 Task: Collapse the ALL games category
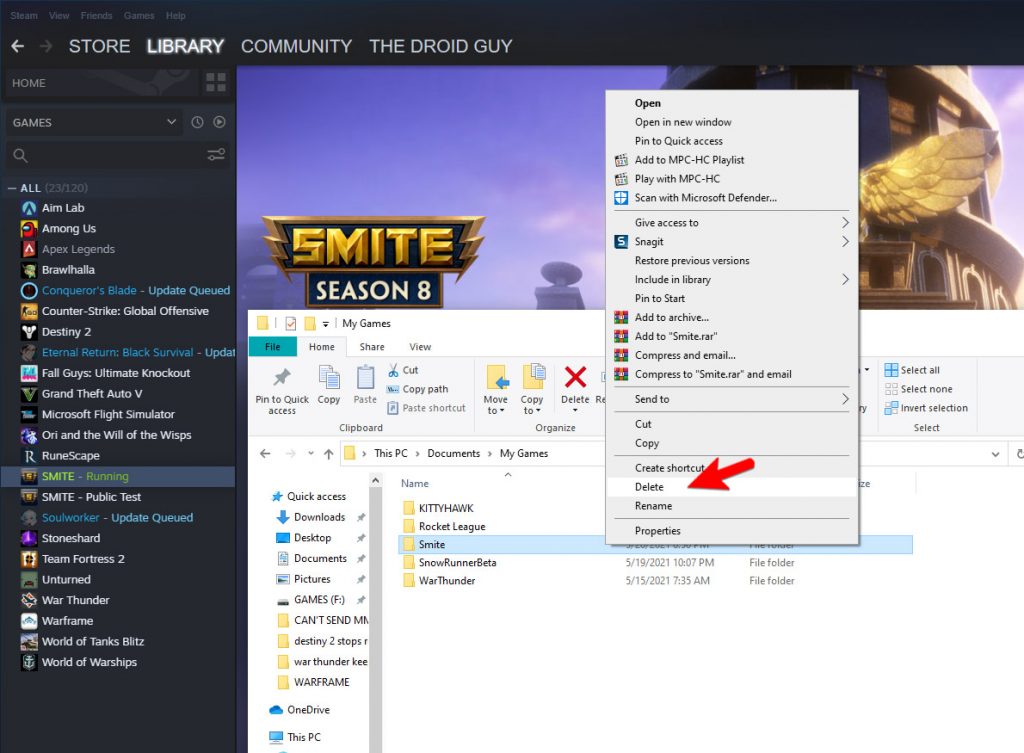click(x=12, y=188)
